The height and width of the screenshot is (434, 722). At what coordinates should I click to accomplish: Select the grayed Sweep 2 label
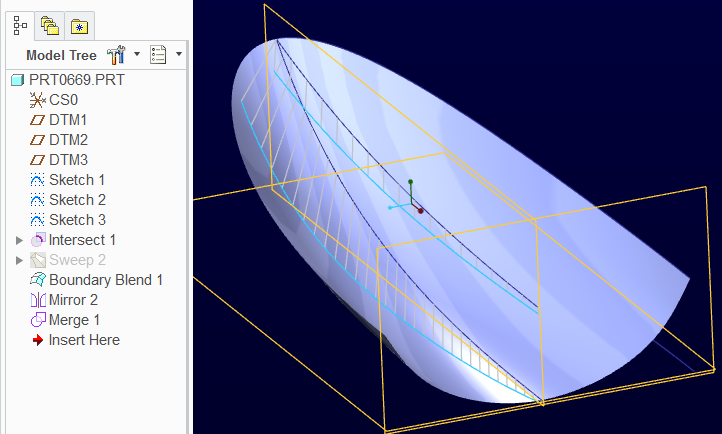pyautogui.click(x=77, y=260)
